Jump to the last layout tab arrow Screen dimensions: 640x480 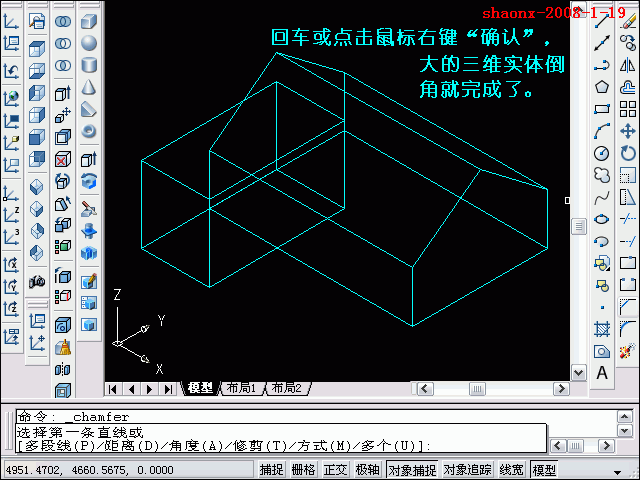click(168, 389)
